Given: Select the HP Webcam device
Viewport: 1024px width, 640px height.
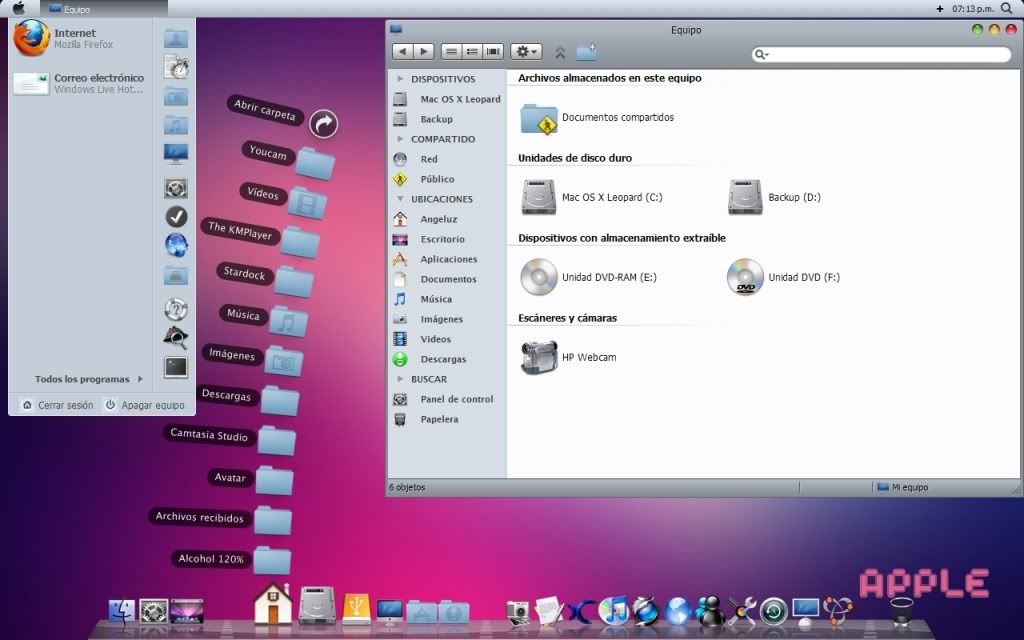Looking at the screenshot, I should coord(568,357).
